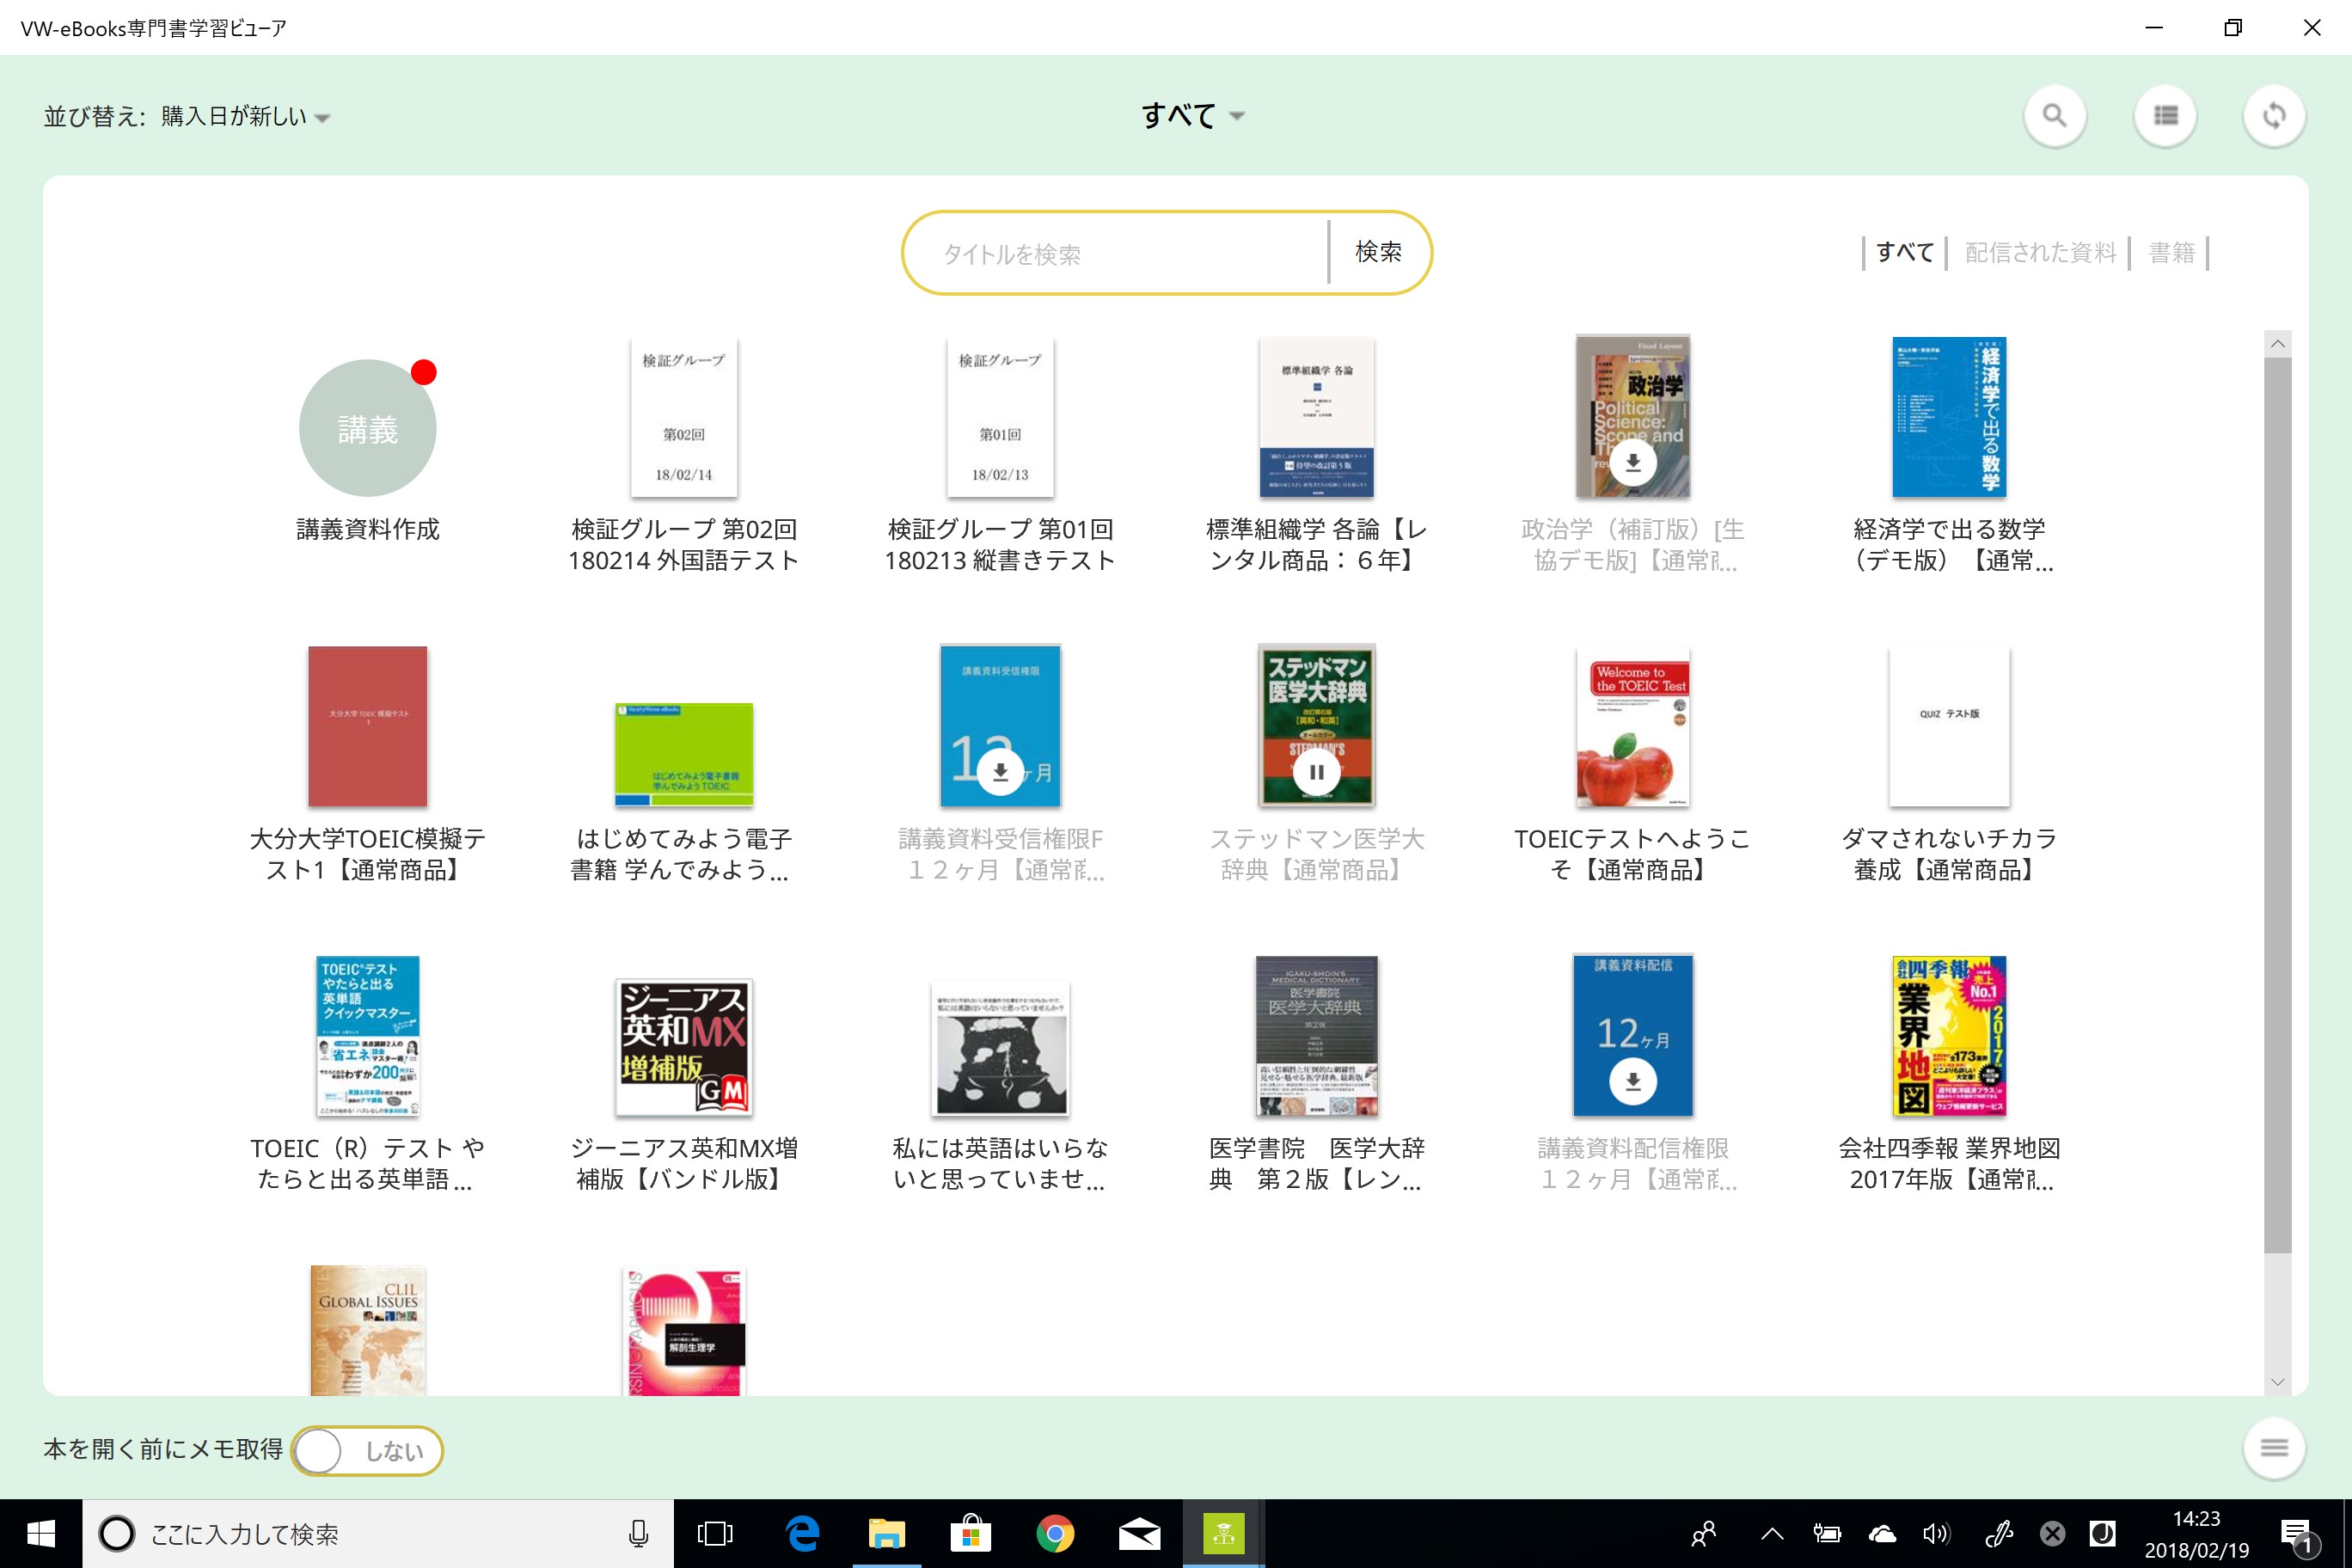Image resolution: width=2352 pixels, height=1568 pixels.
Task: Pause the ステッドマン医学大辞典 download
Action: [x=1316, y=771]
